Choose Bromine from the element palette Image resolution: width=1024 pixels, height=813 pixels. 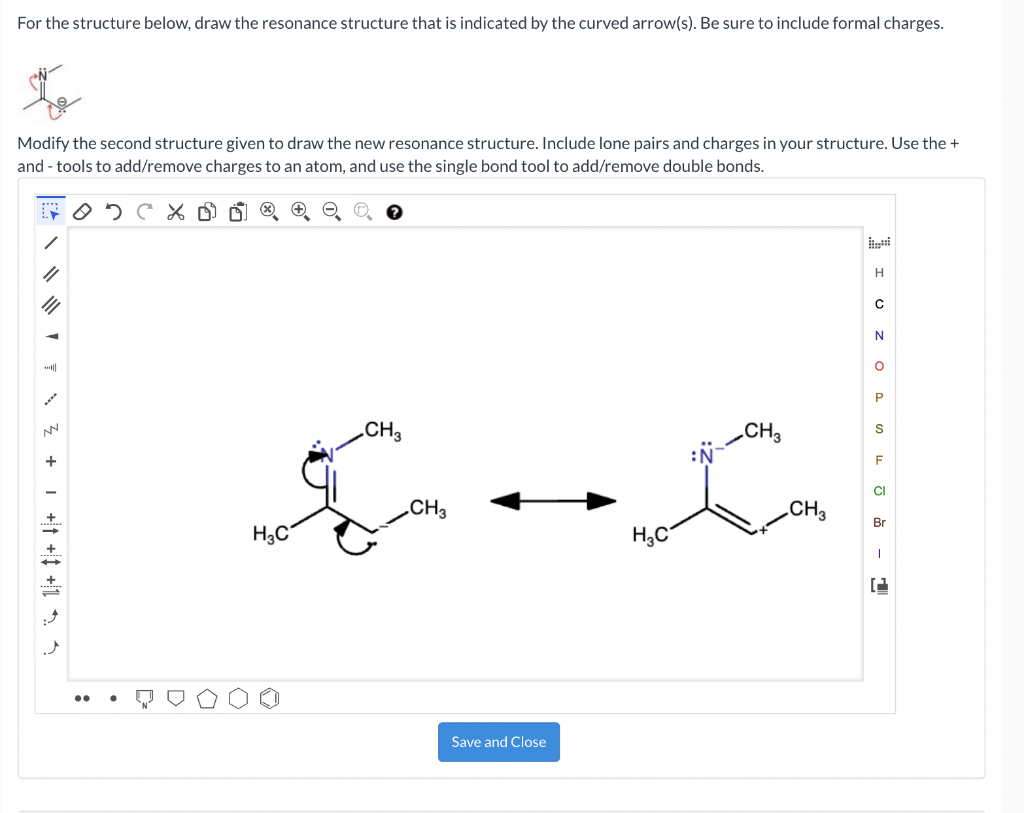[x=879, y=522]
